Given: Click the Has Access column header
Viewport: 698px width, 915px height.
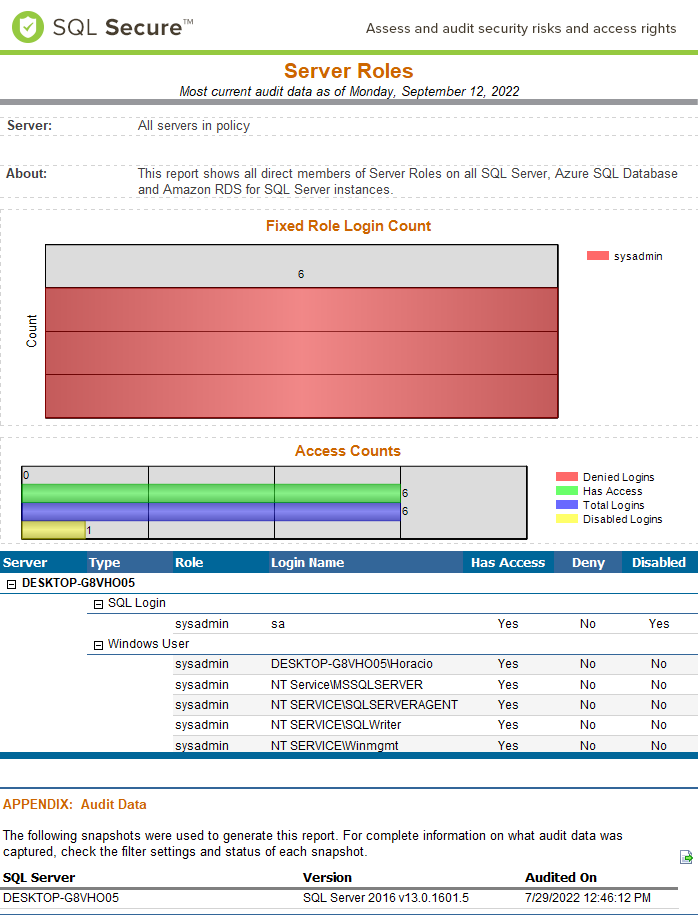Looking at the screenshot, I should [x=508, y=563].
